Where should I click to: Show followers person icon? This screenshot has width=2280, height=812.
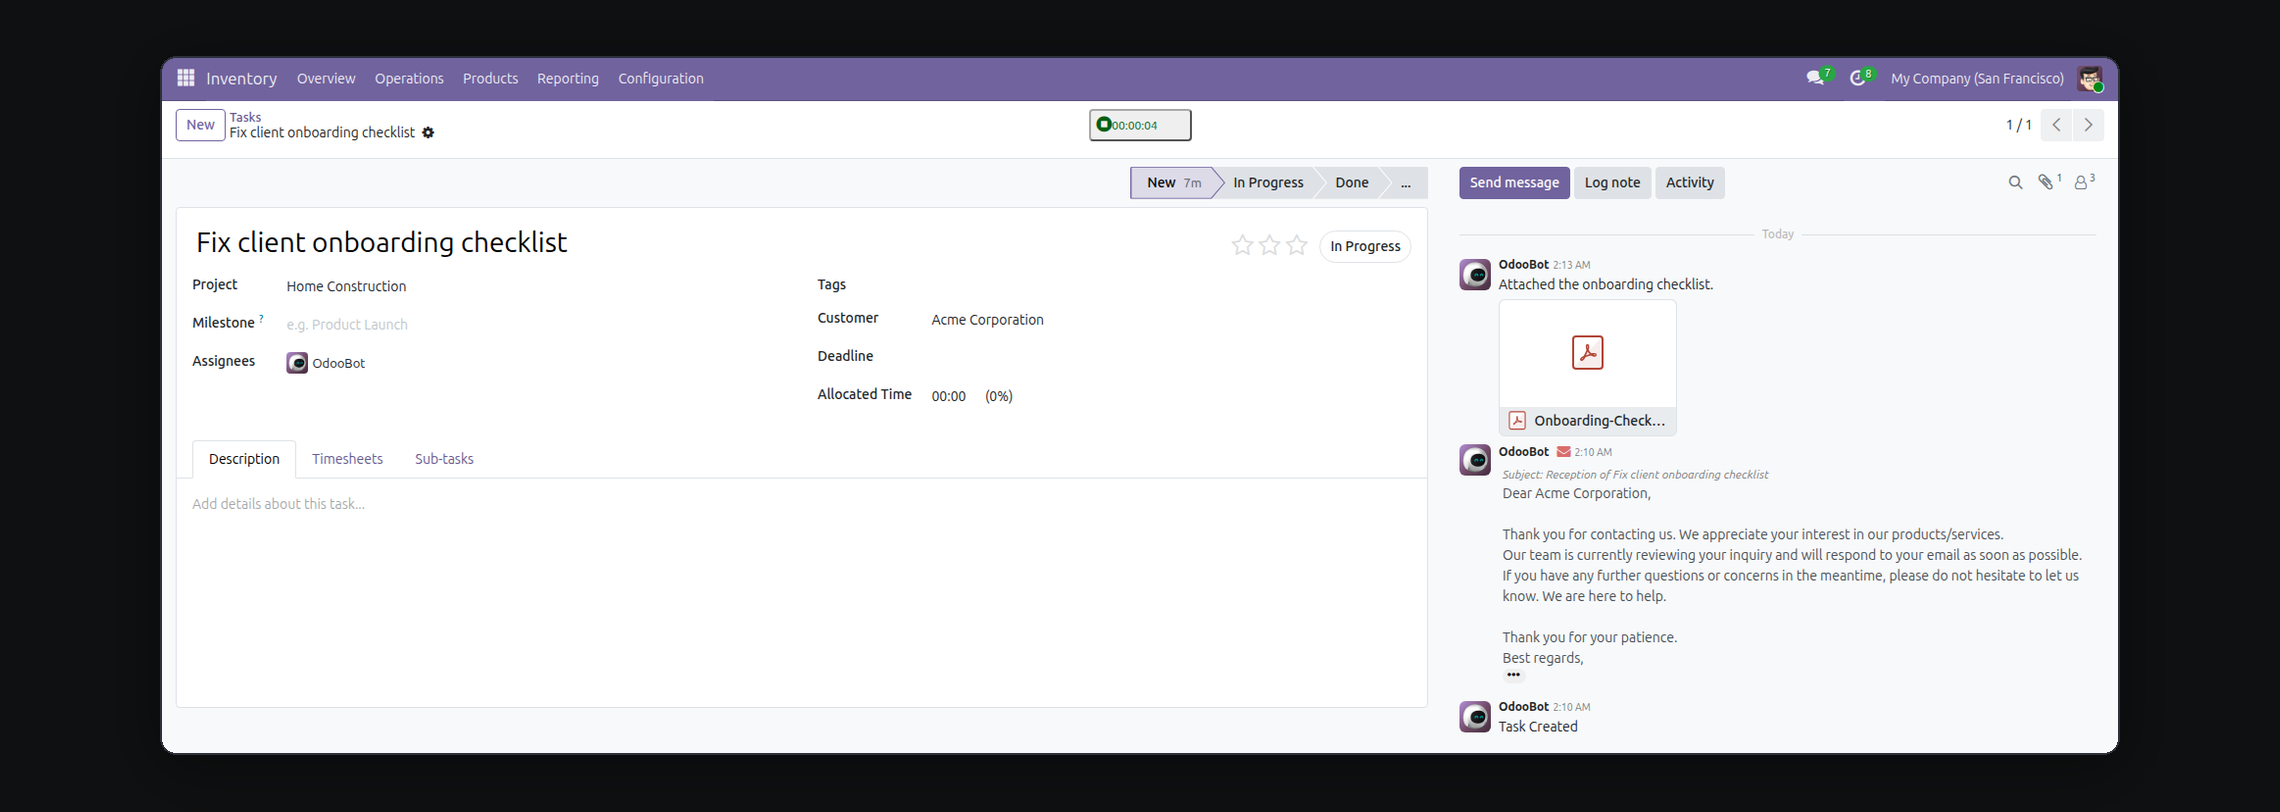tap(2082, 182)
